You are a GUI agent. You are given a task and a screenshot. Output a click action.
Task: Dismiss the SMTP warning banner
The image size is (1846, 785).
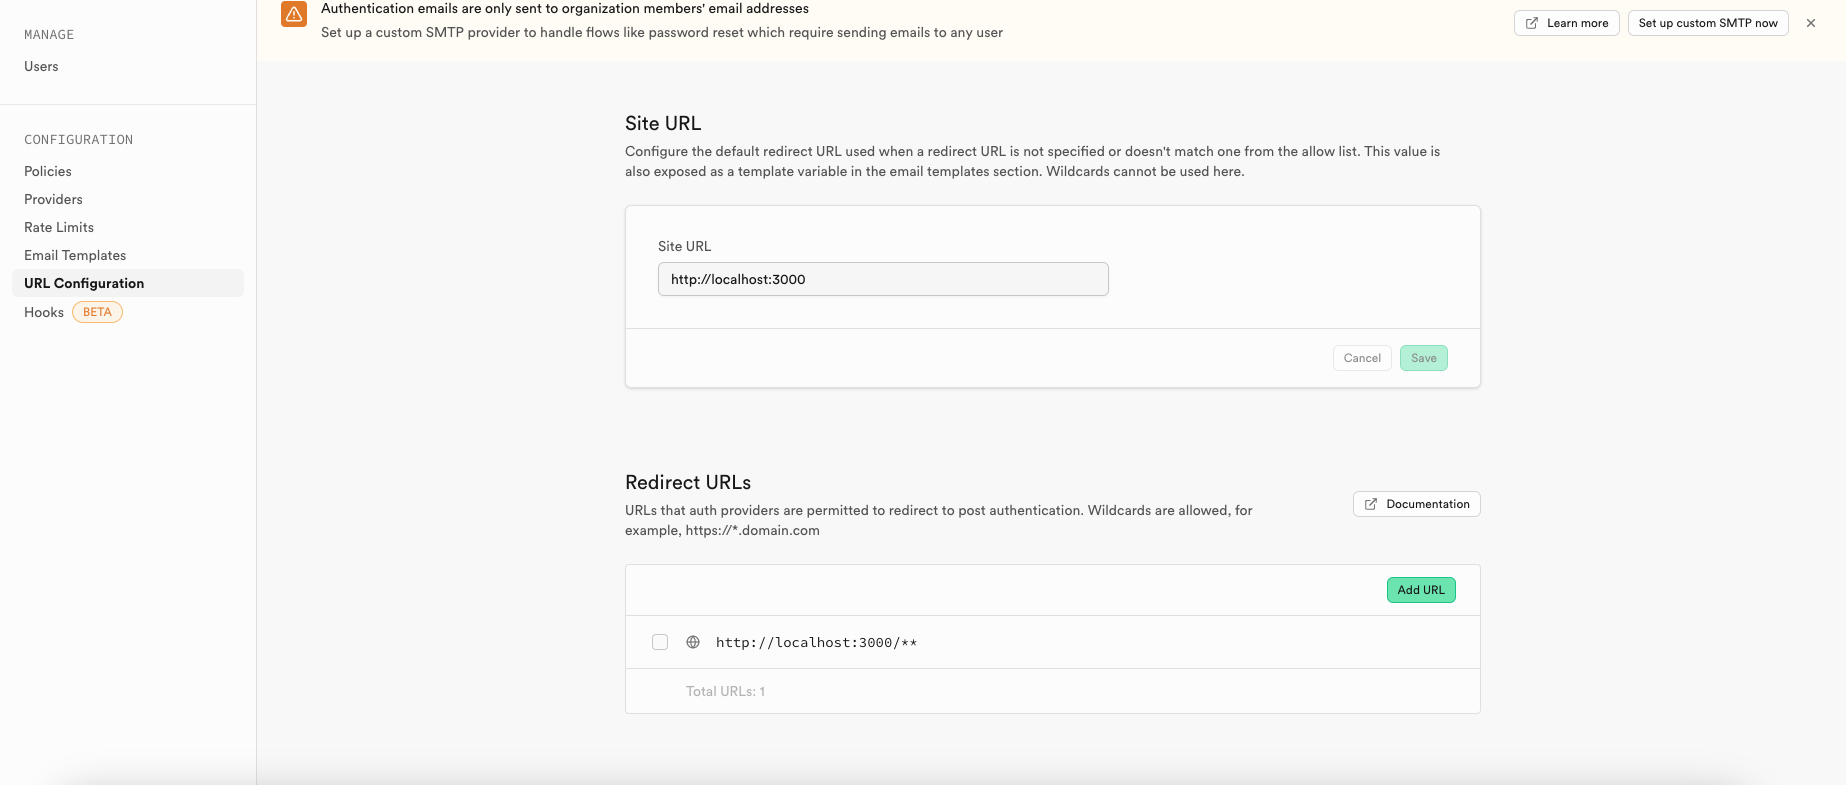1811,23
